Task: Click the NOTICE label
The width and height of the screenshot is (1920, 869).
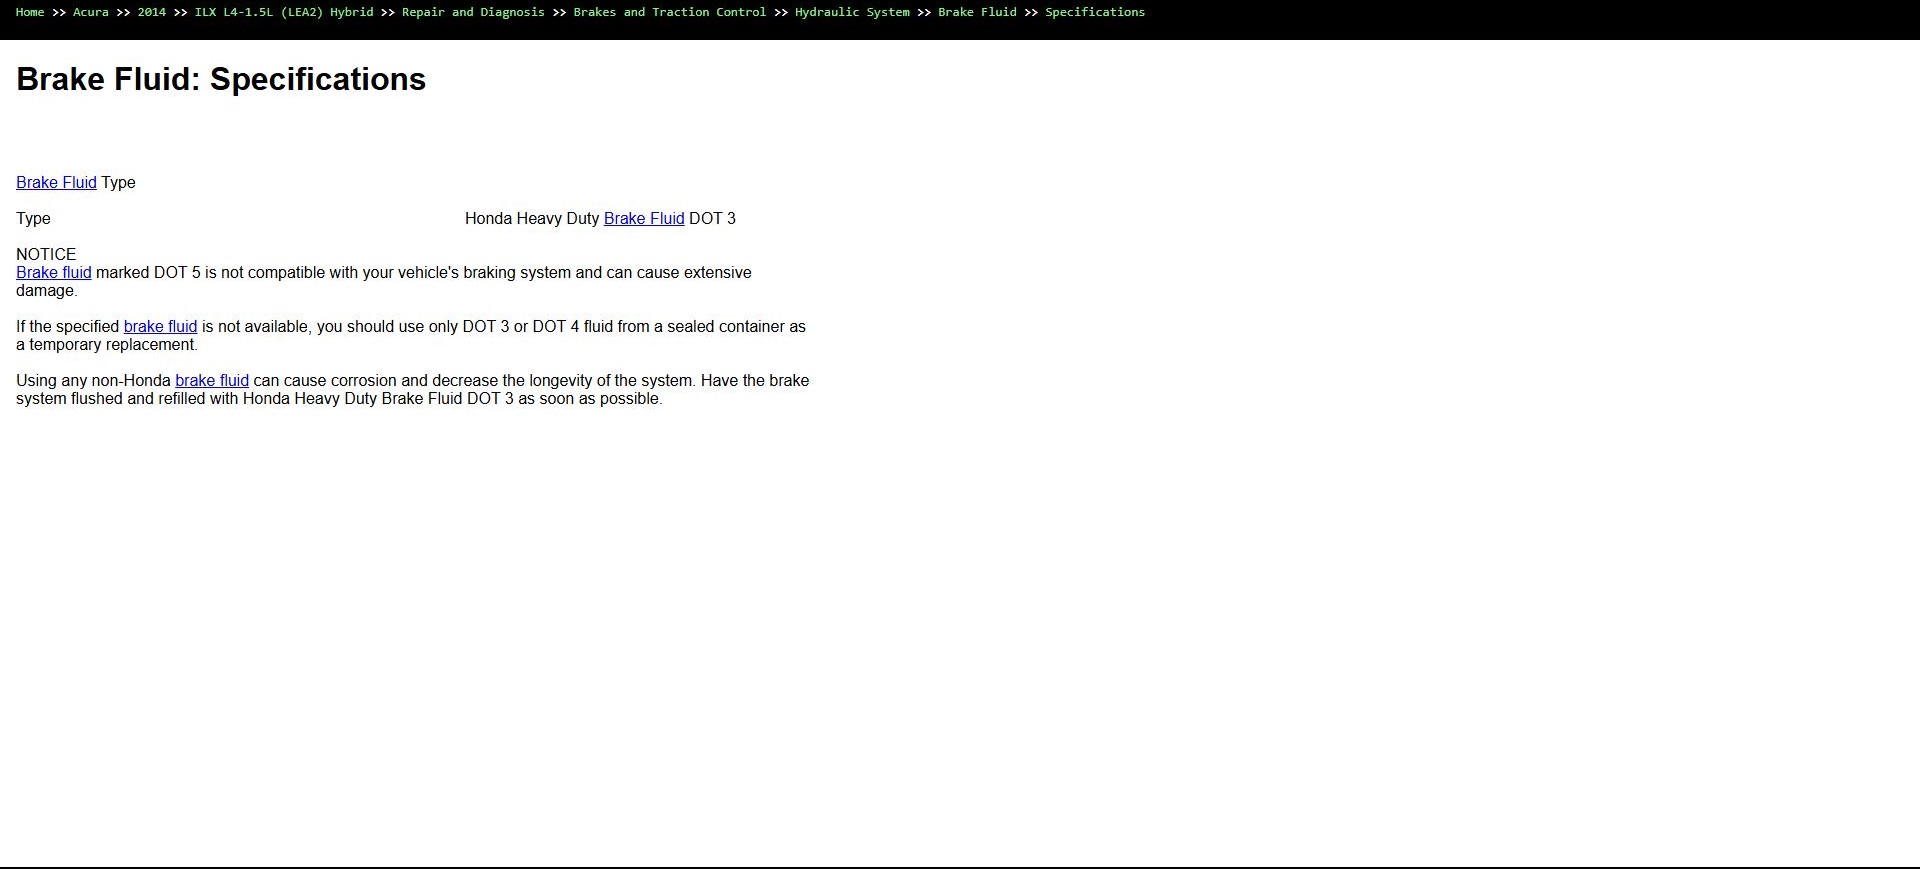Action: pos(46,255)
